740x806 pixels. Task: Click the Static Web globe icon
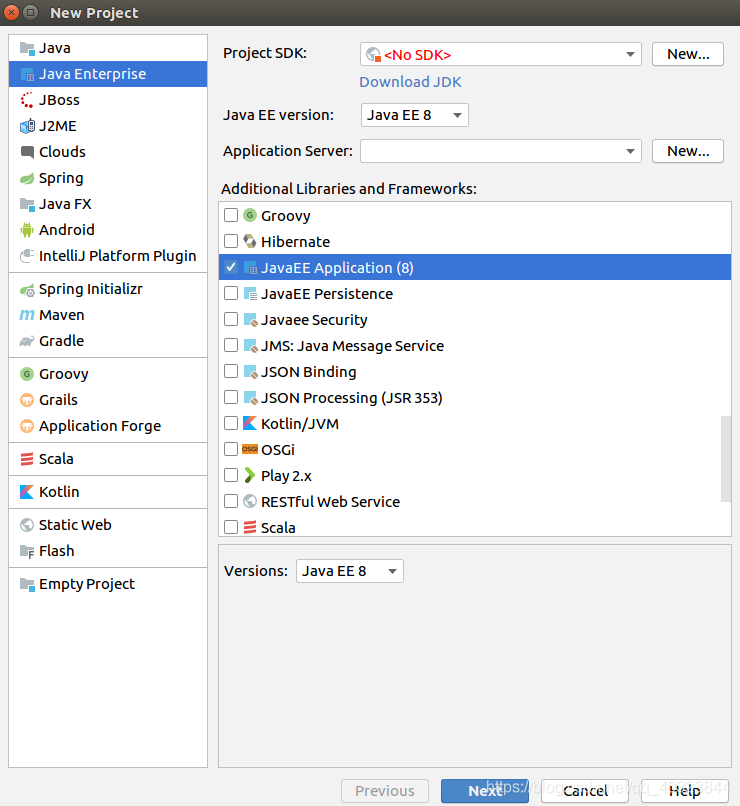pos(27,525)
